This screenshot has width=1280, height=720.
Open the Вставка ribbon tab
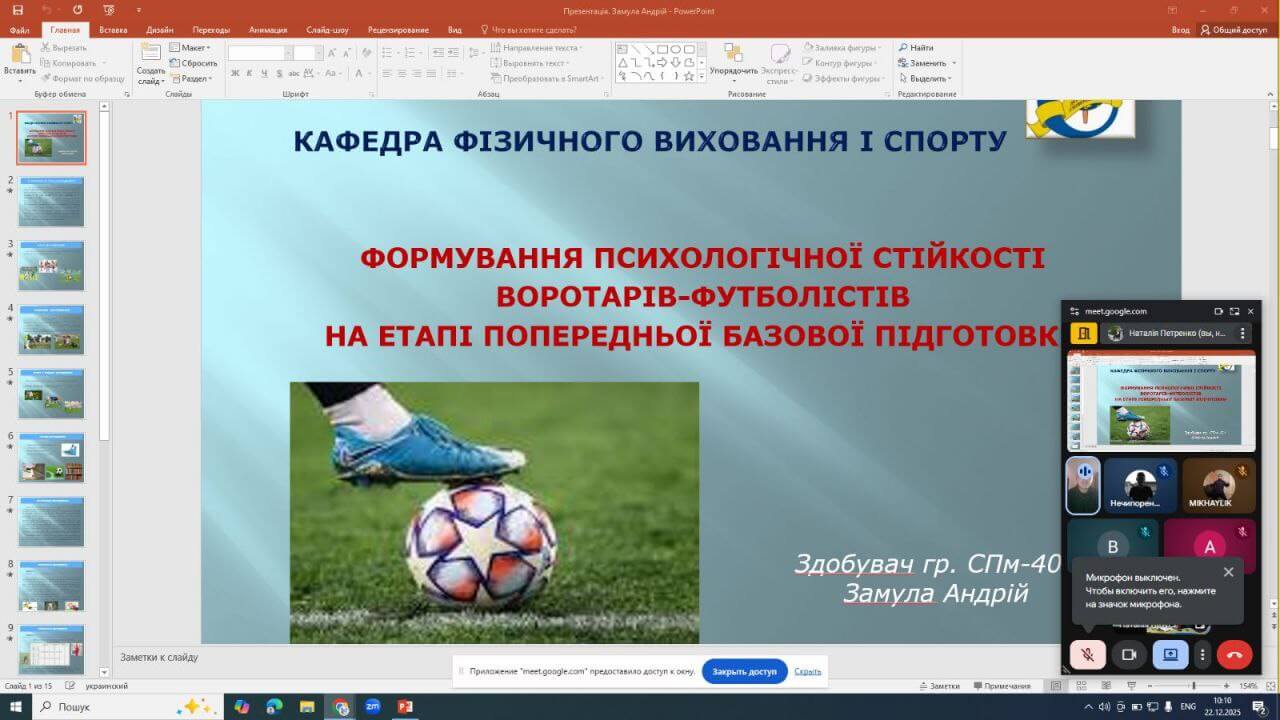pyautogui.click(x=113, y=30)
